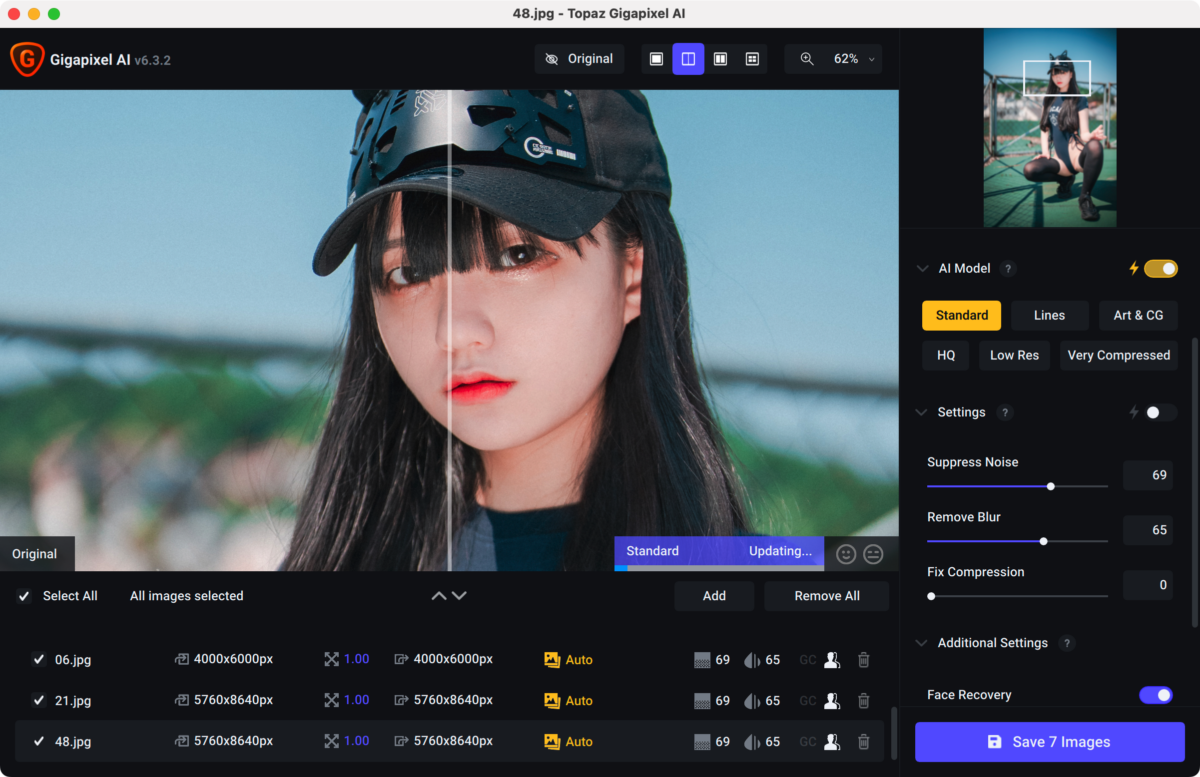This screenshot has height=777, width=1200.
Task: Click the GC indicator for 48.jpg
Action: click(808, 742)
